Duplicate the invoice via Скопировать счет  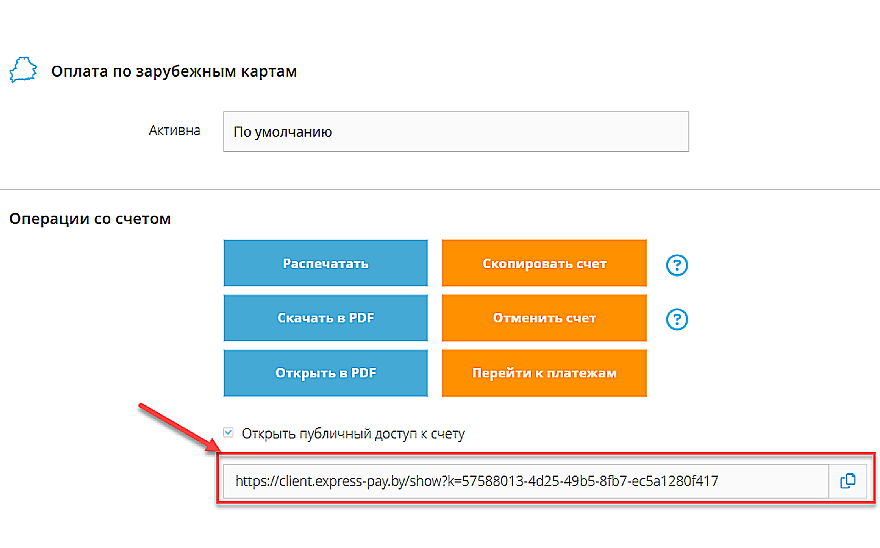tap(544, 264)
